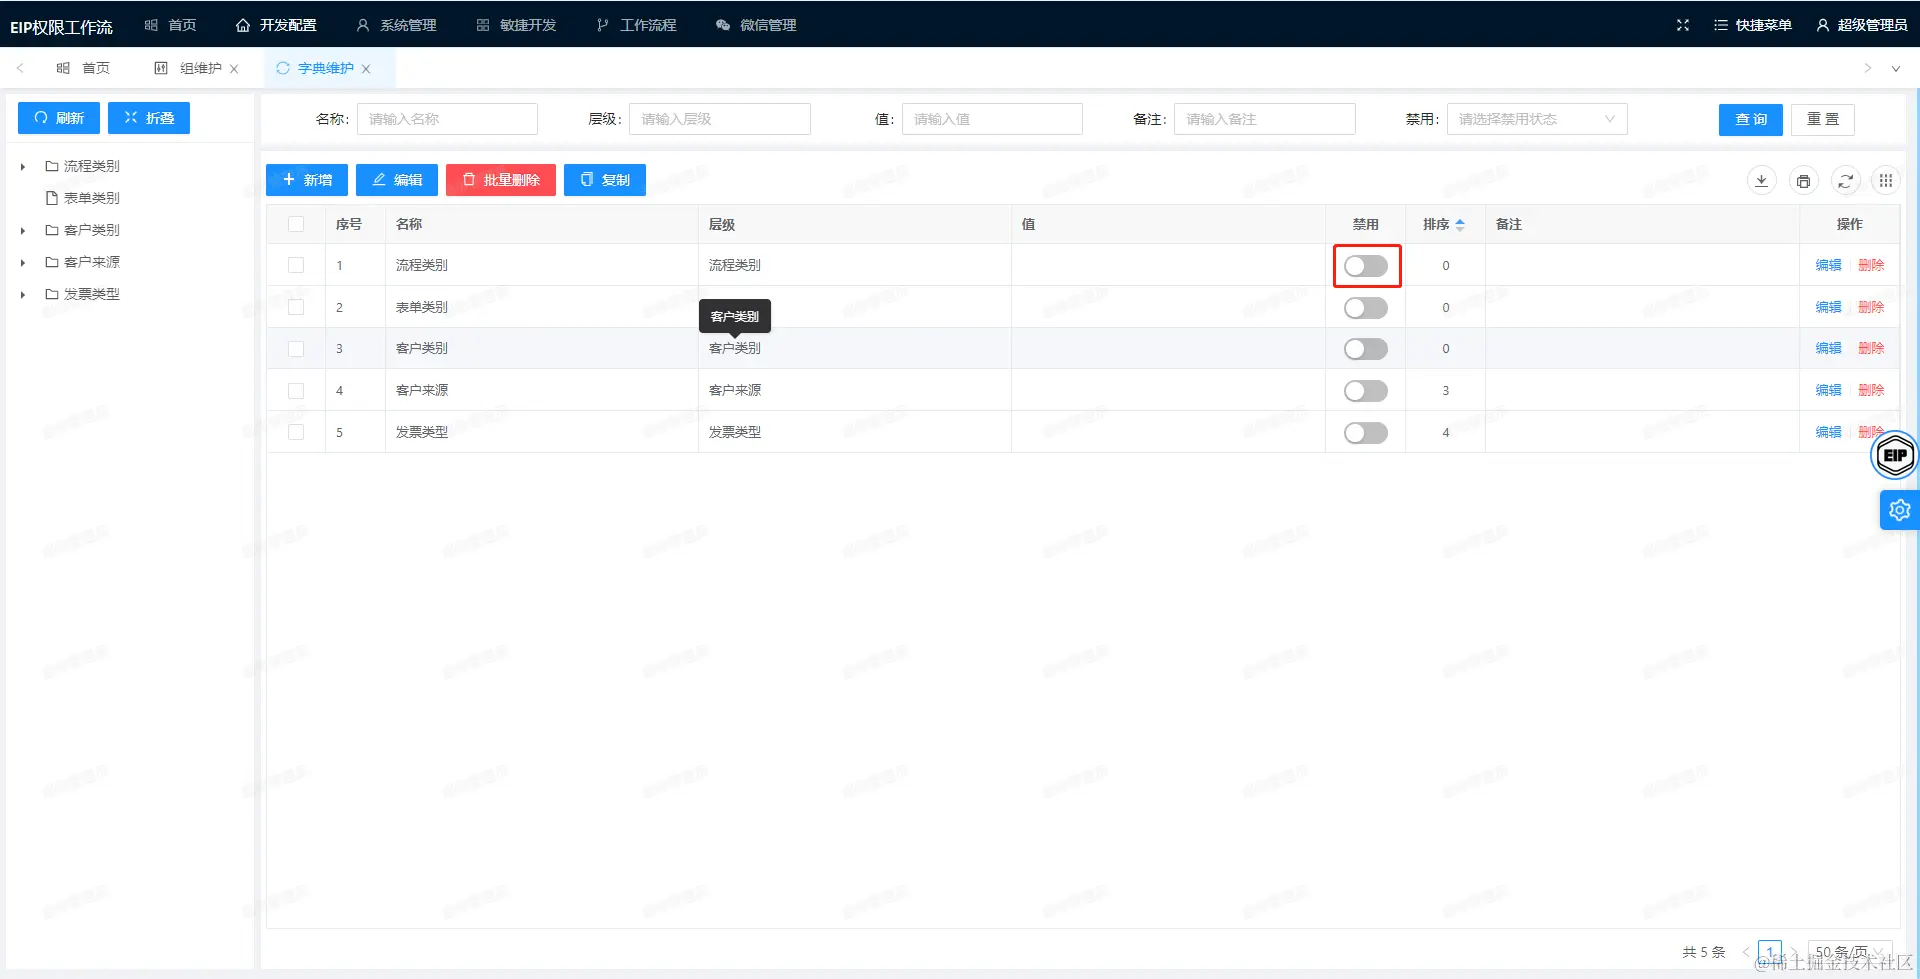This screenshot has height=979, width=1920.
Task: Click the table refresh icon
Action: (x=1845, y=181)
